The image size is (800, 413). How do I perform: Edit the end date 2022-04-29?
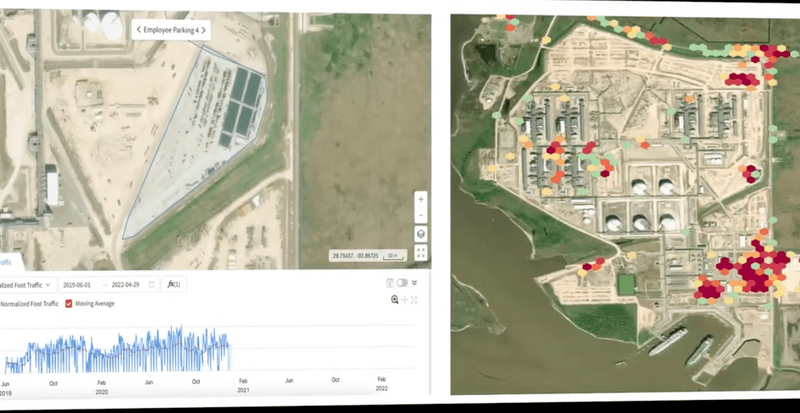click(125, 284)
